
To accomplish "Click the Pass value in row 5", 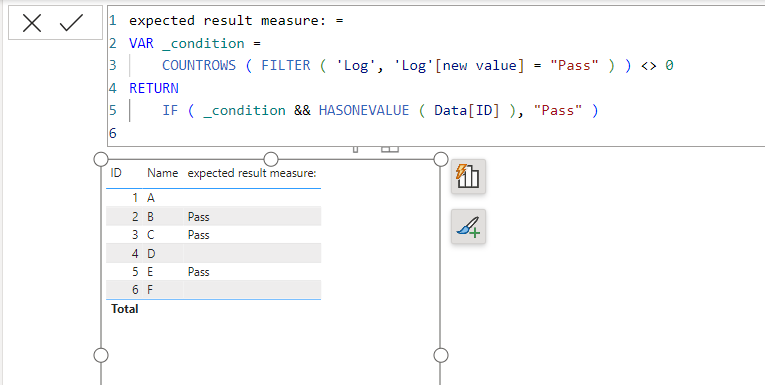I will pos(199,272).
